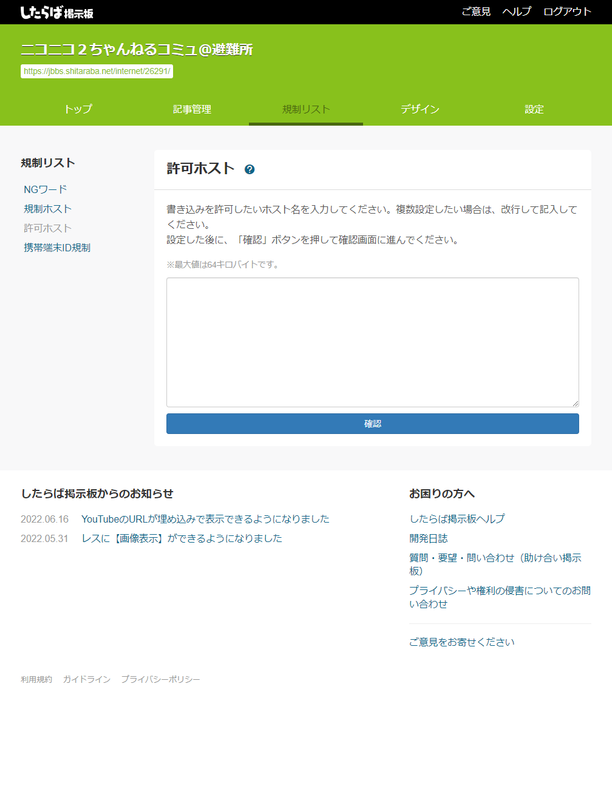Select the 規制リスト tab
Viewport: 612px width, 800px height.
point(306,109)
